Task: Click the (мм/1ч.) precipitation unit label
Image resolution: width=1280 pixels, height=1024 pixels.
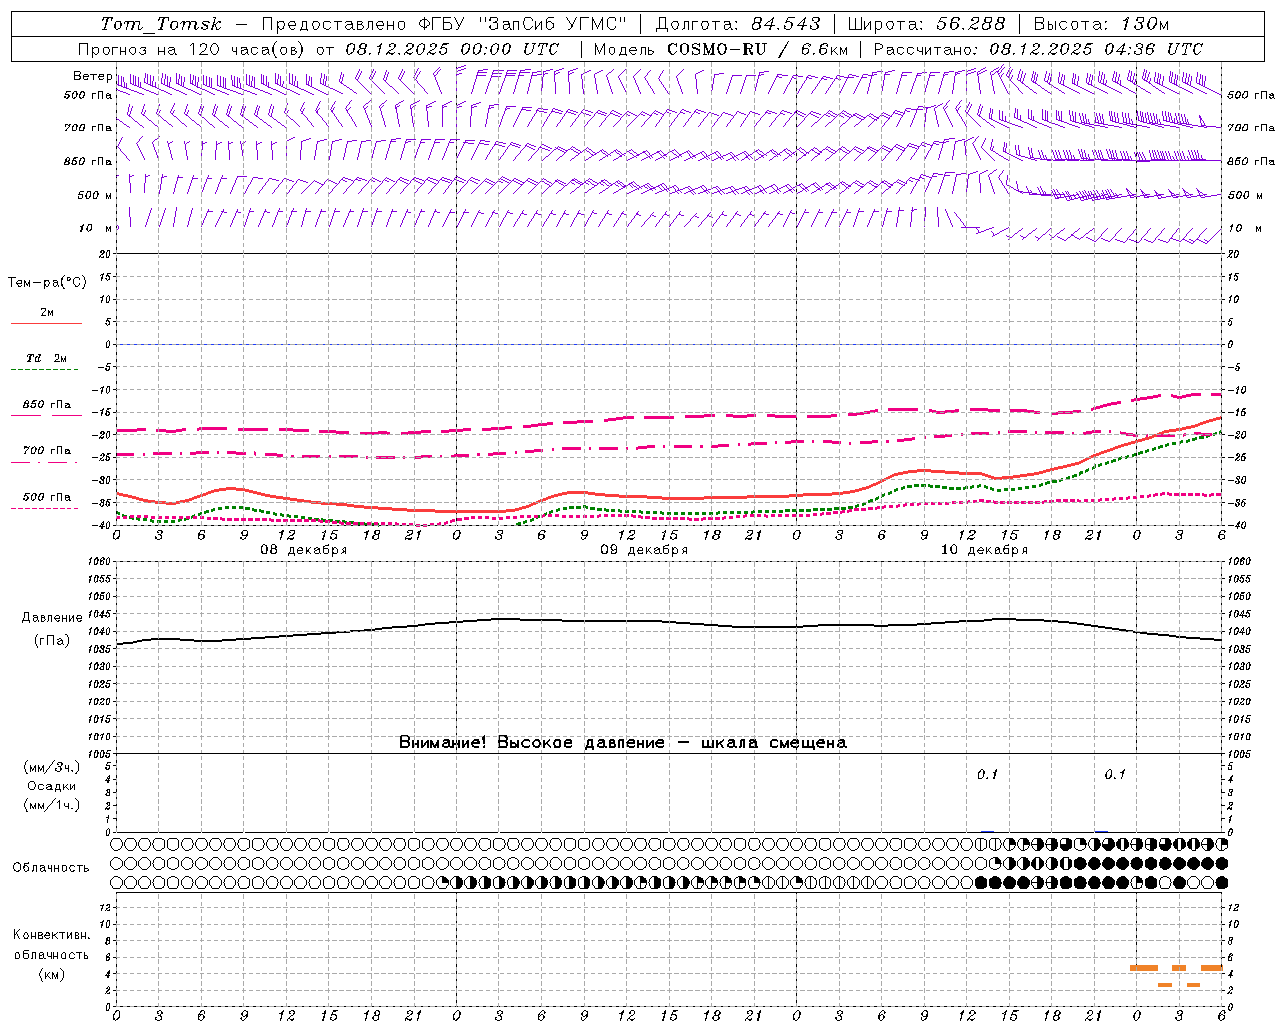Action: 52,805
